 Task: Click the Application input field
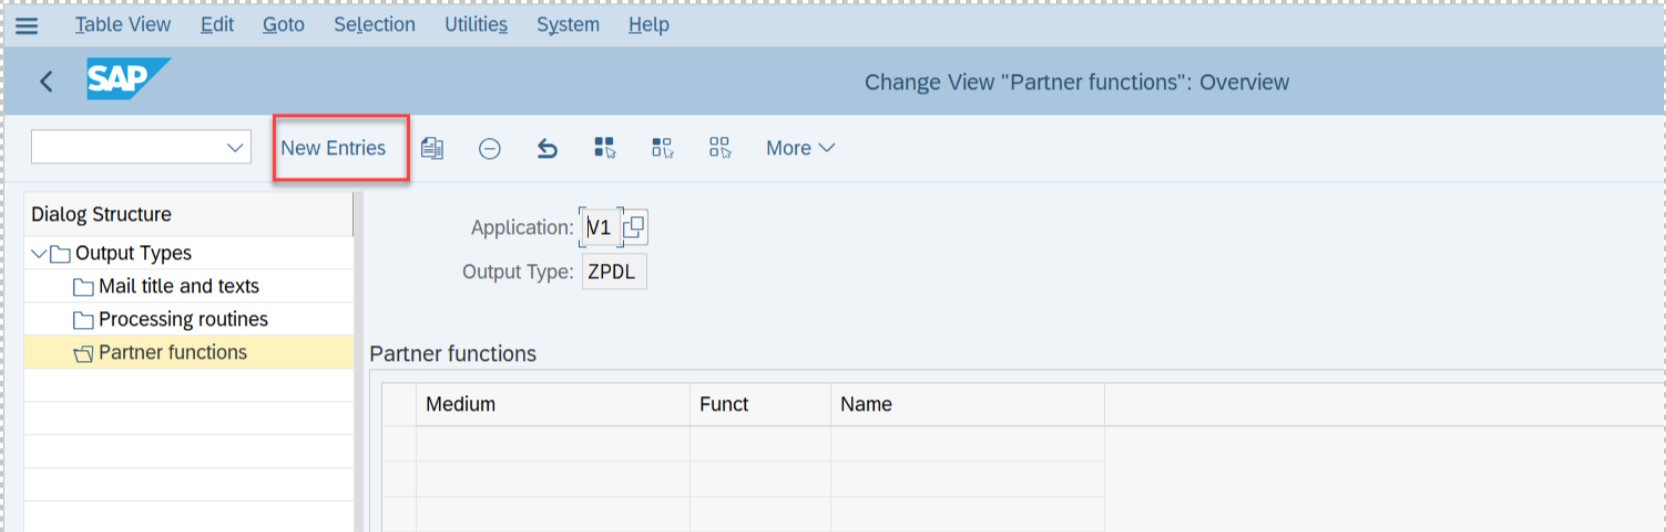coord(601,227)
